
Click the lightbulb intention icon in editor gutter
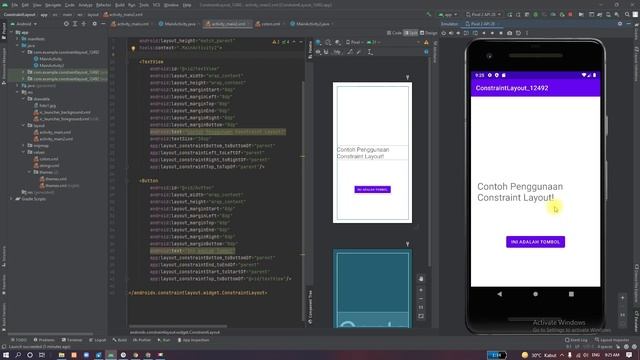[x=133, y=49]
